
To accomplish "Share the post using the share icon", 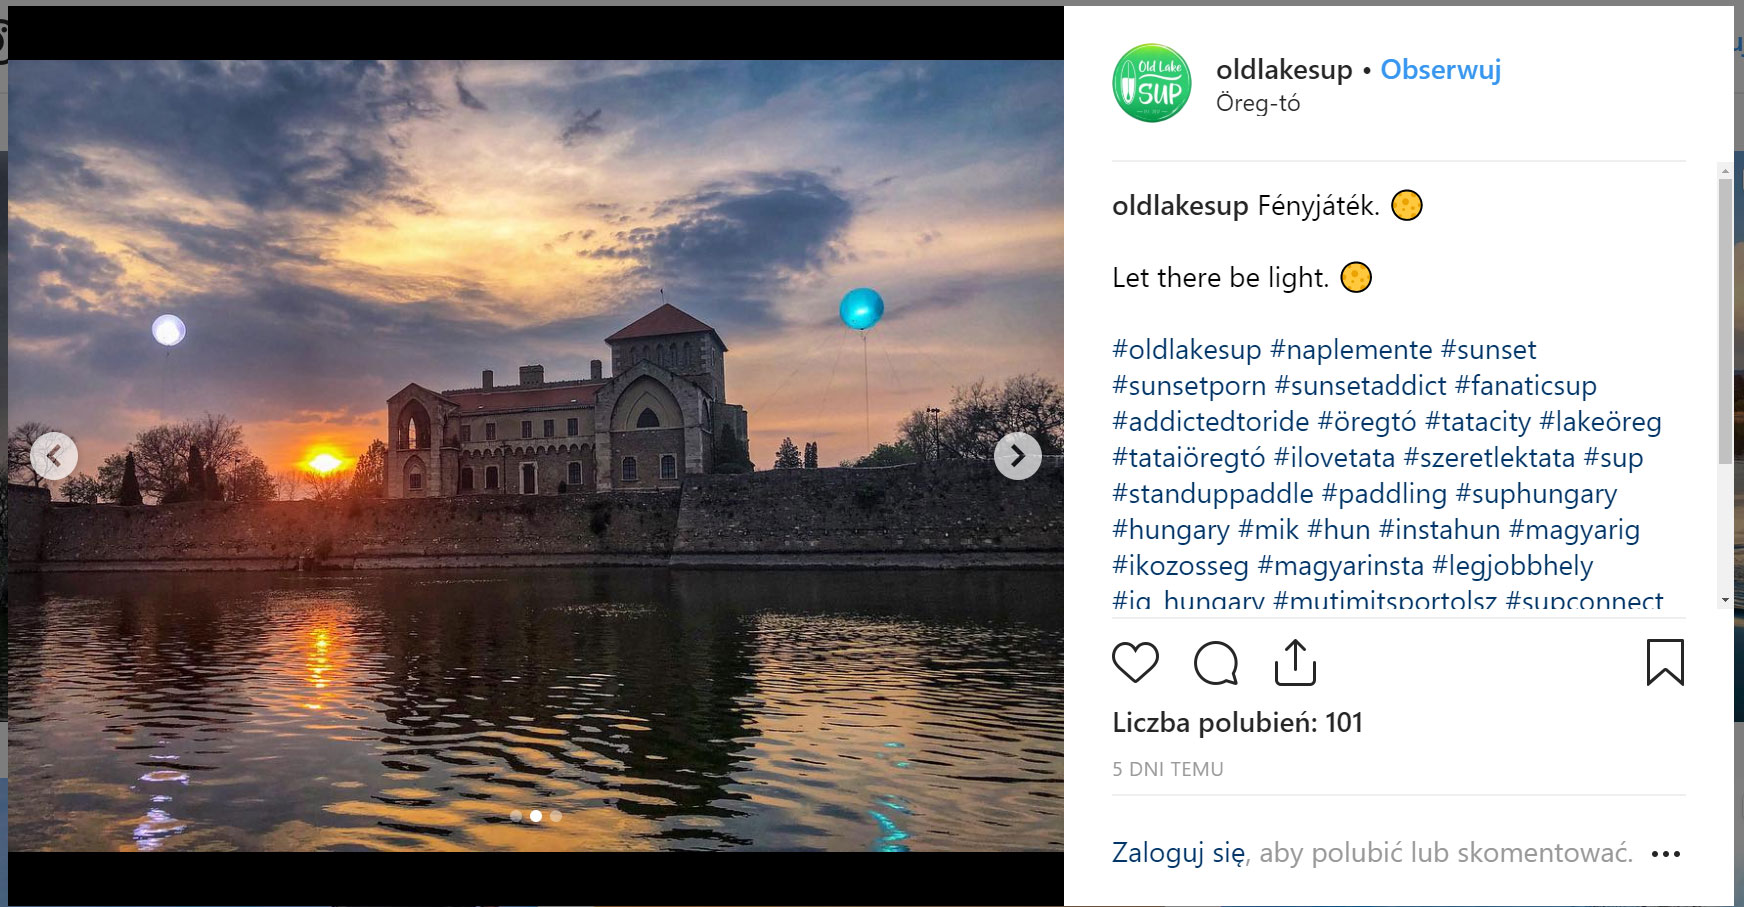I will click(1295, 662).
